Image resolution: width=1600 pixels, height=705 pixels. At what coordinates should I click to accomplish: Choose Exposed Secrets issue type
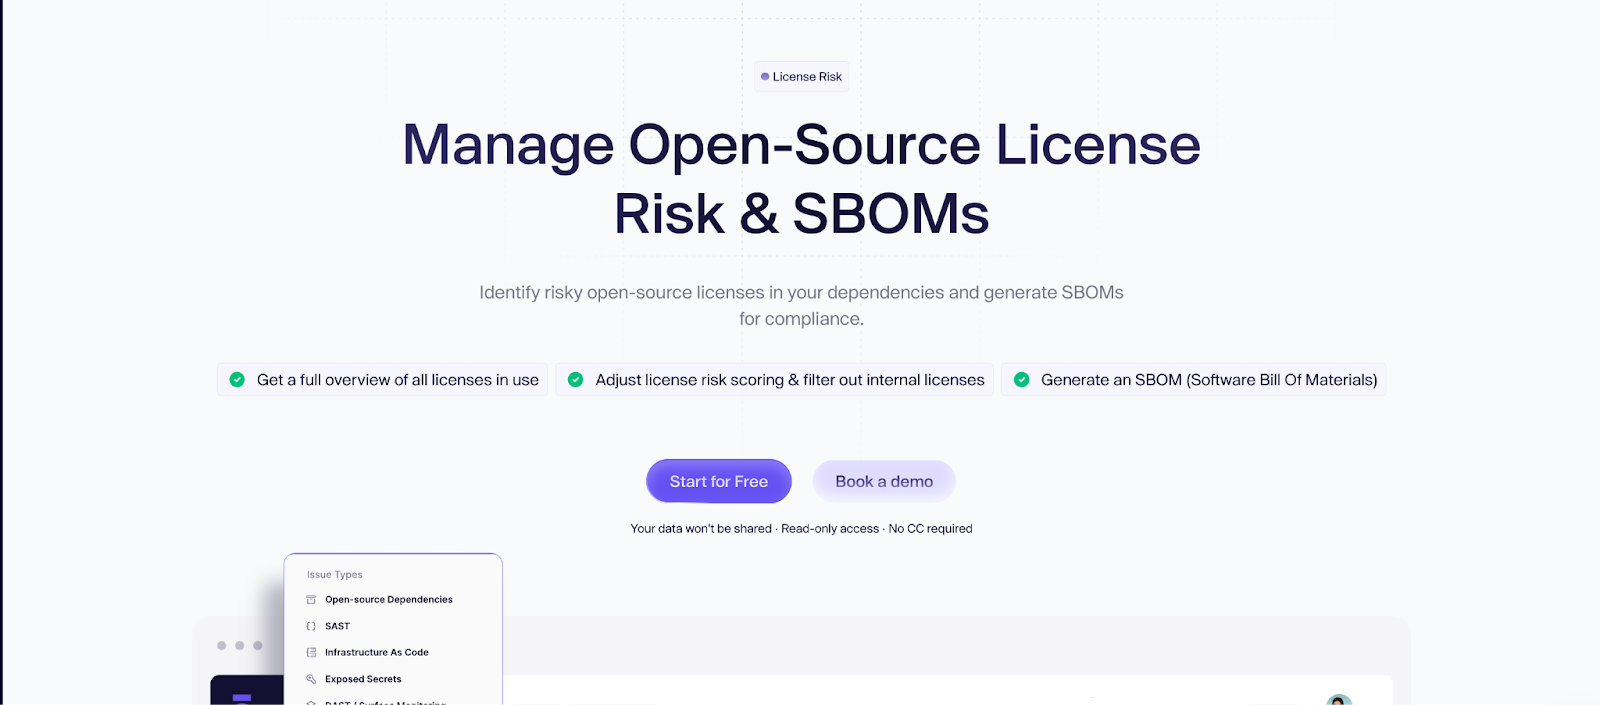(x=363, y=679)
